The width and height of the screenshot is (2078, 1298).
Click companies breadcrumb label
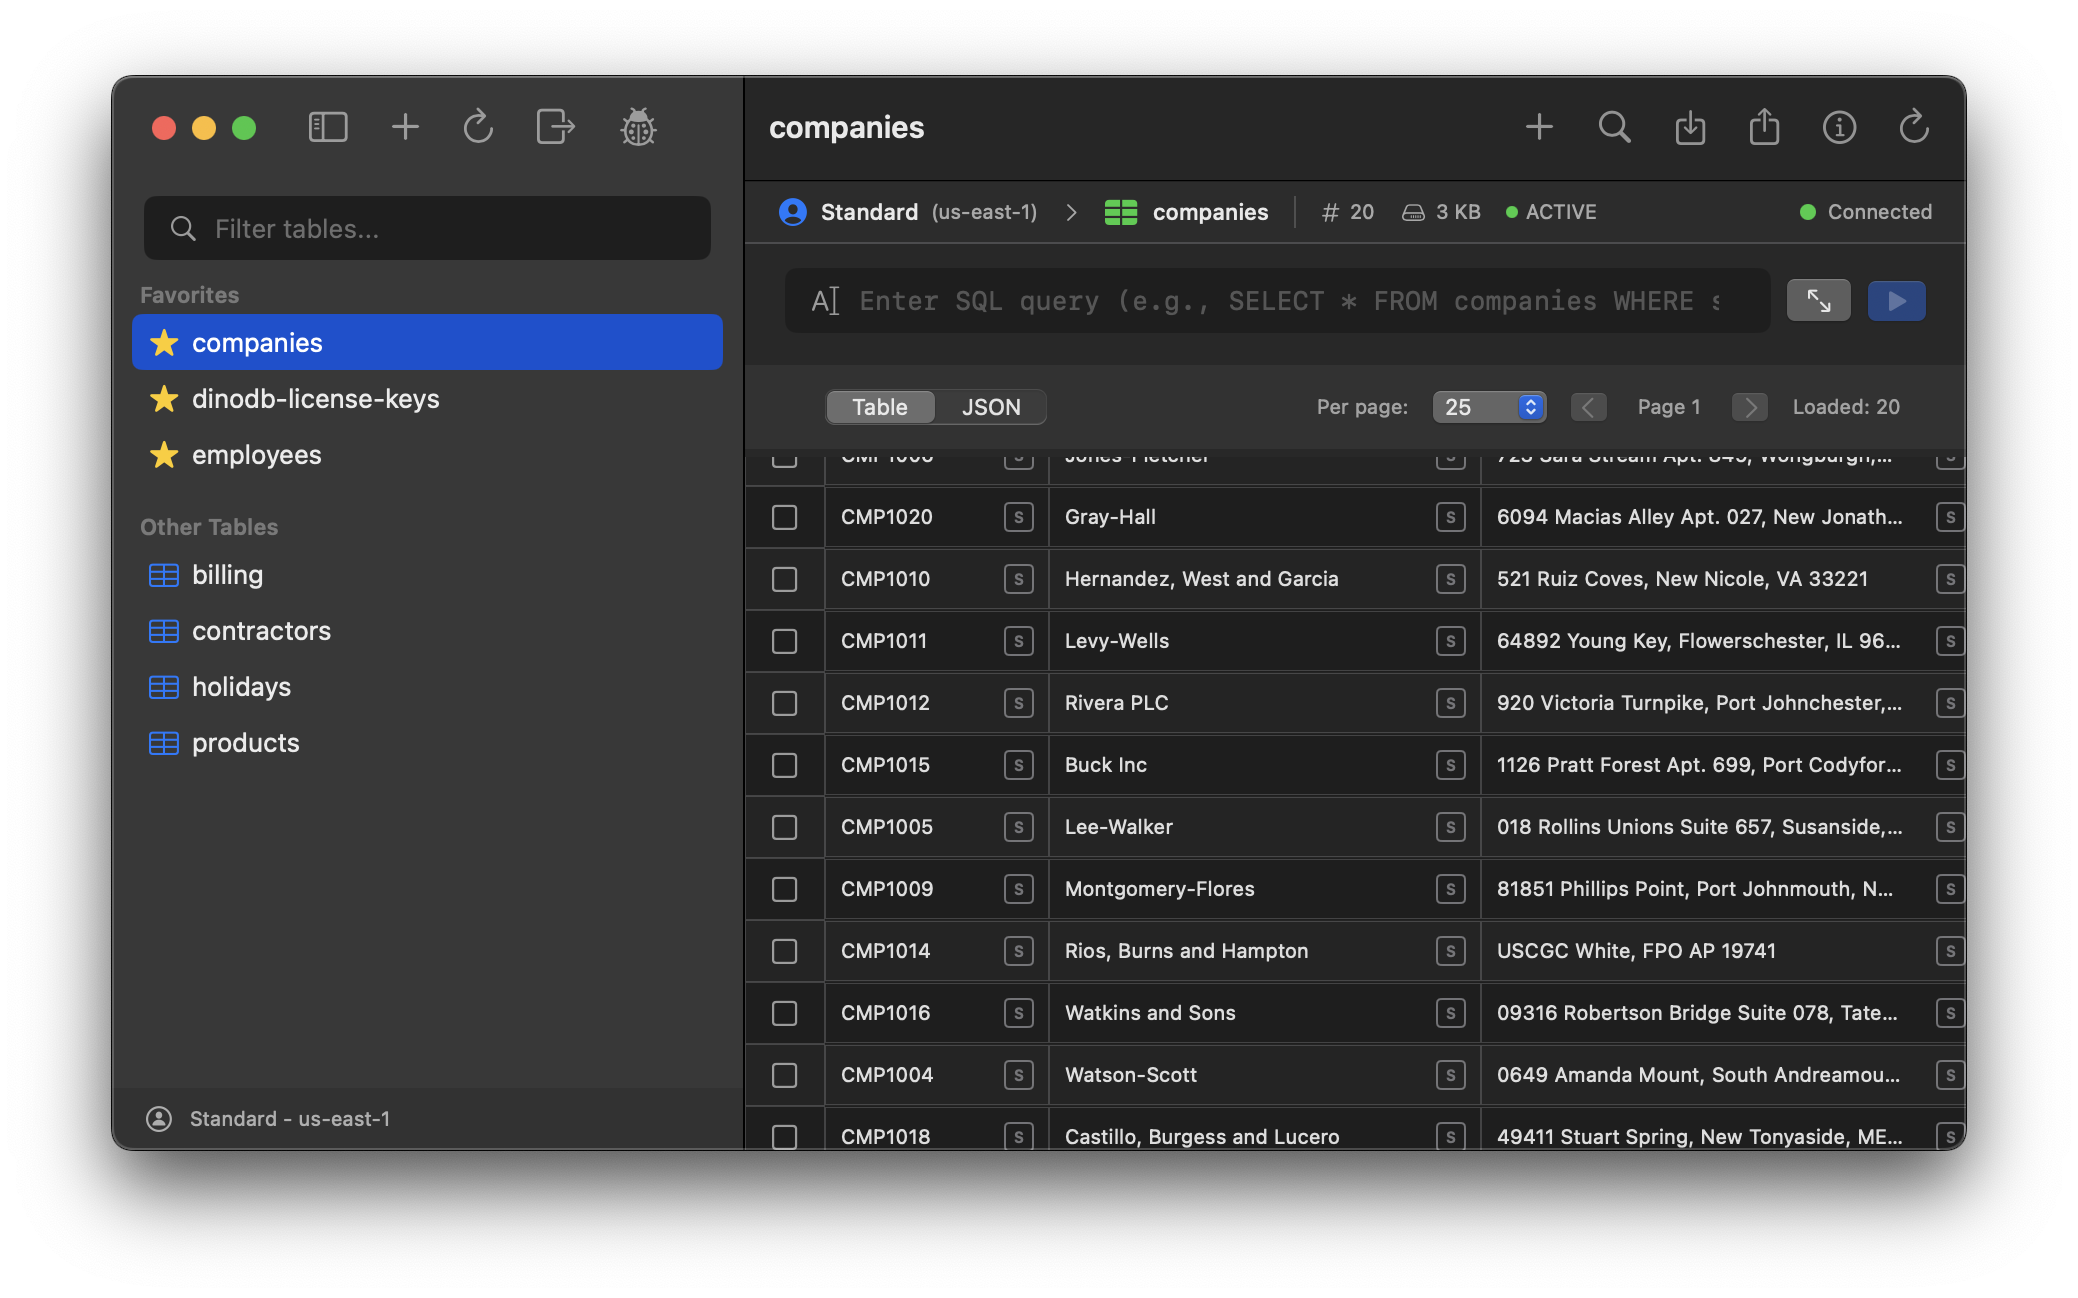pos(1210,212)
